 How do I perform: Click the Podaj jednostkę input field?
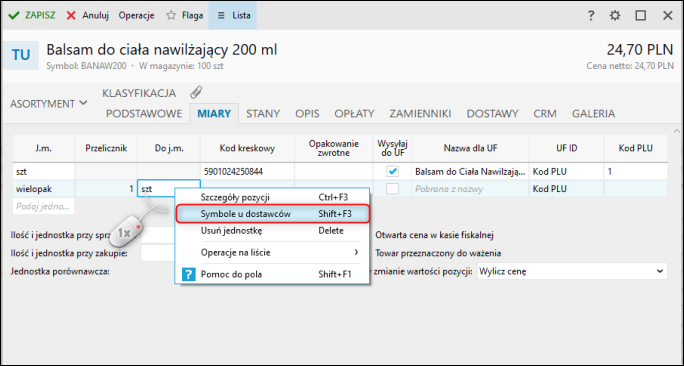pos(43,206)
